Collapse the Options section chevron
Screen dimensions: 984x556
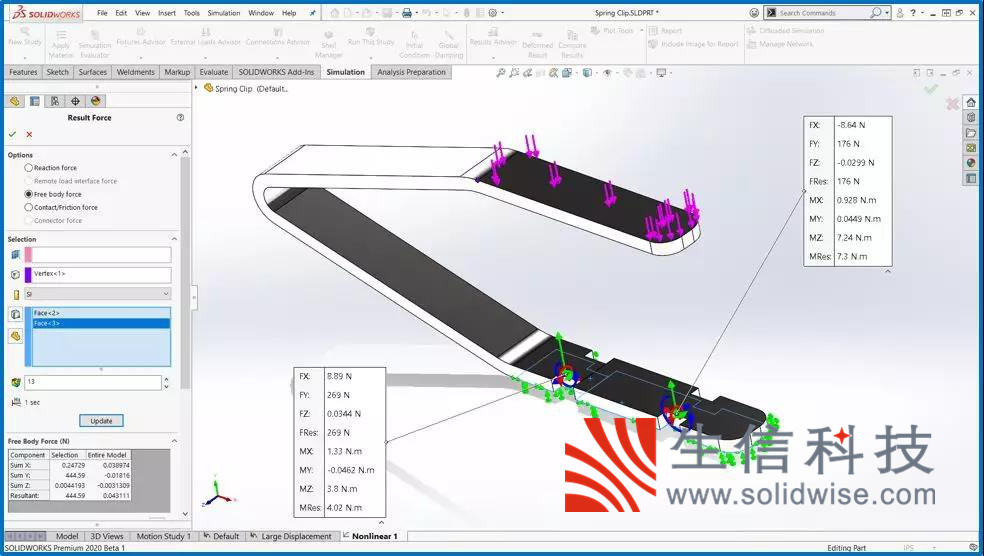pos(174,154)
